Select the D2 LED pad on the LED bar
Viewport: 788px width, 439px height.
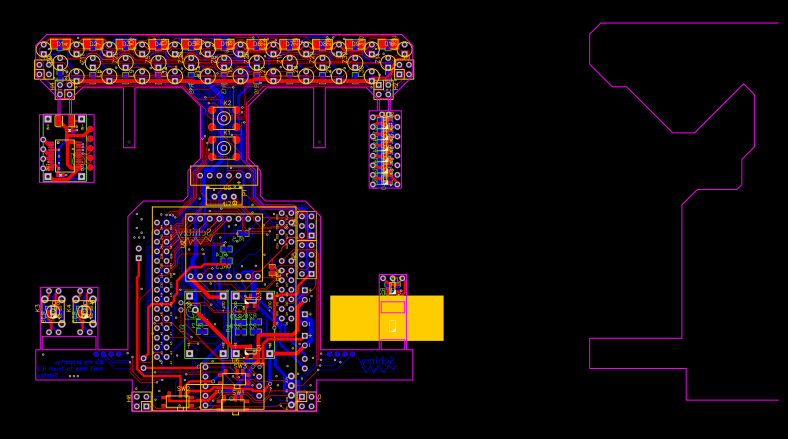[x=93, y=44]
